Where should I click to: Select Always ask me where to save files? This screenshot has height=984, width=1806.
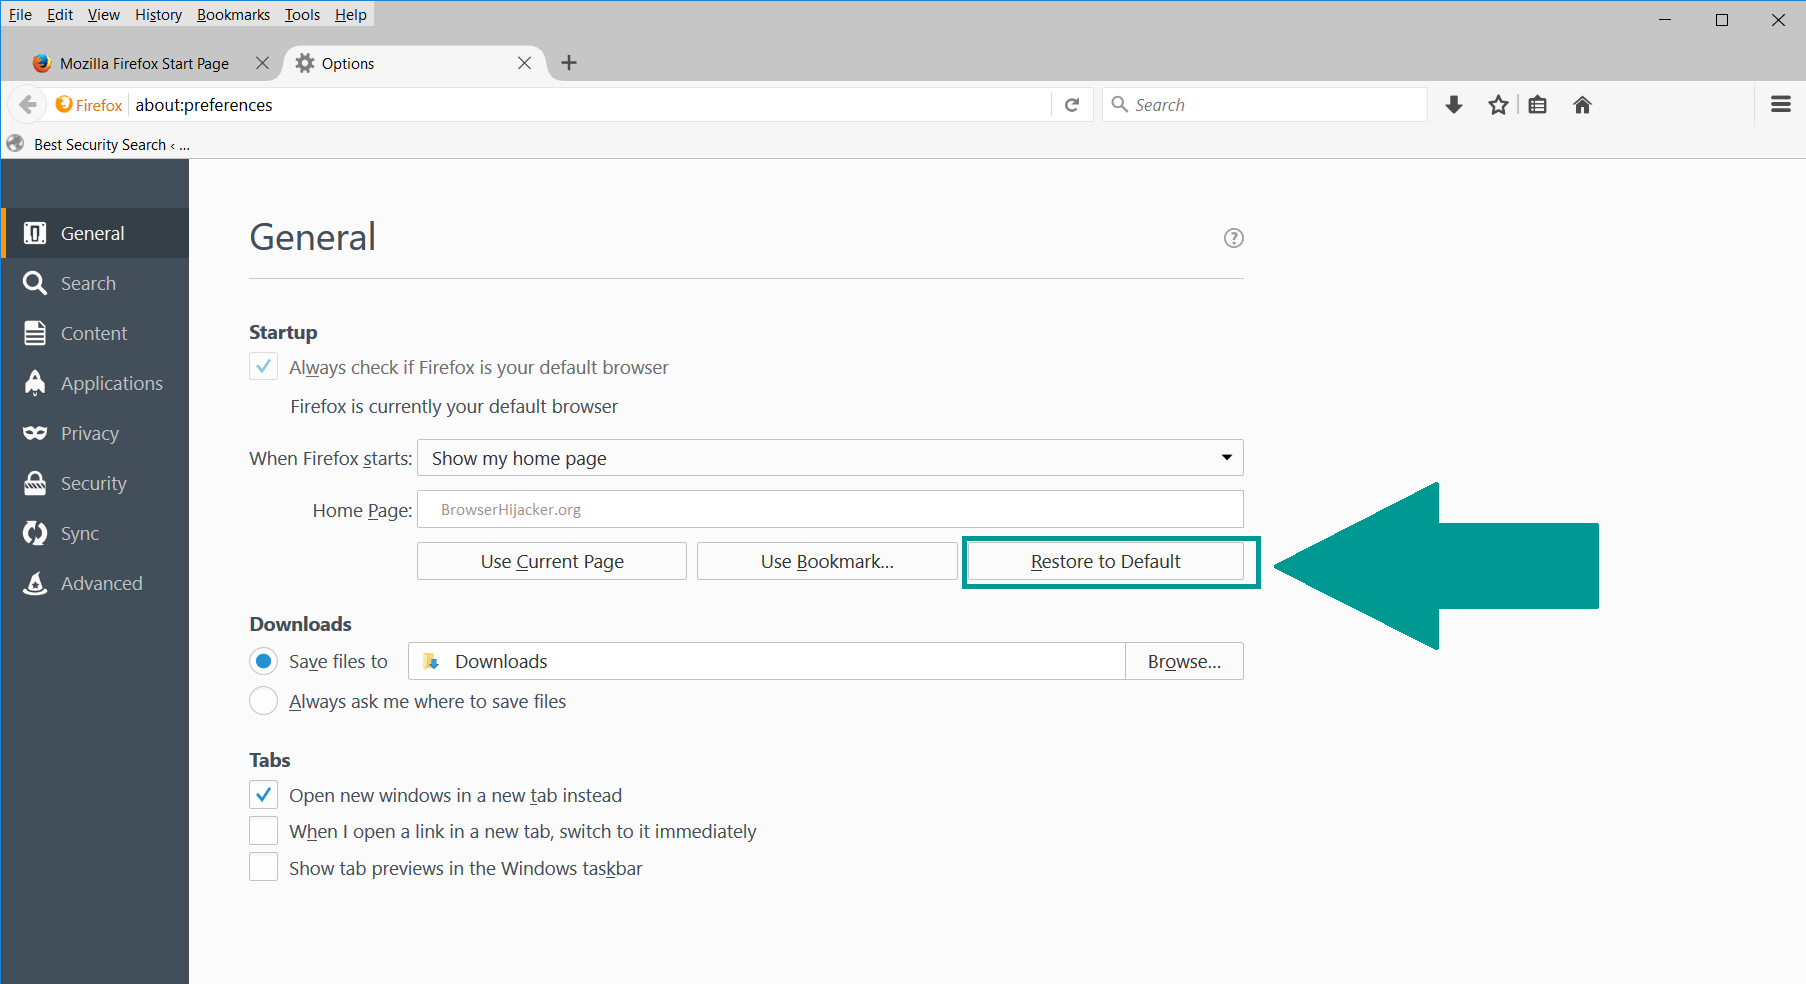point(264,701)
